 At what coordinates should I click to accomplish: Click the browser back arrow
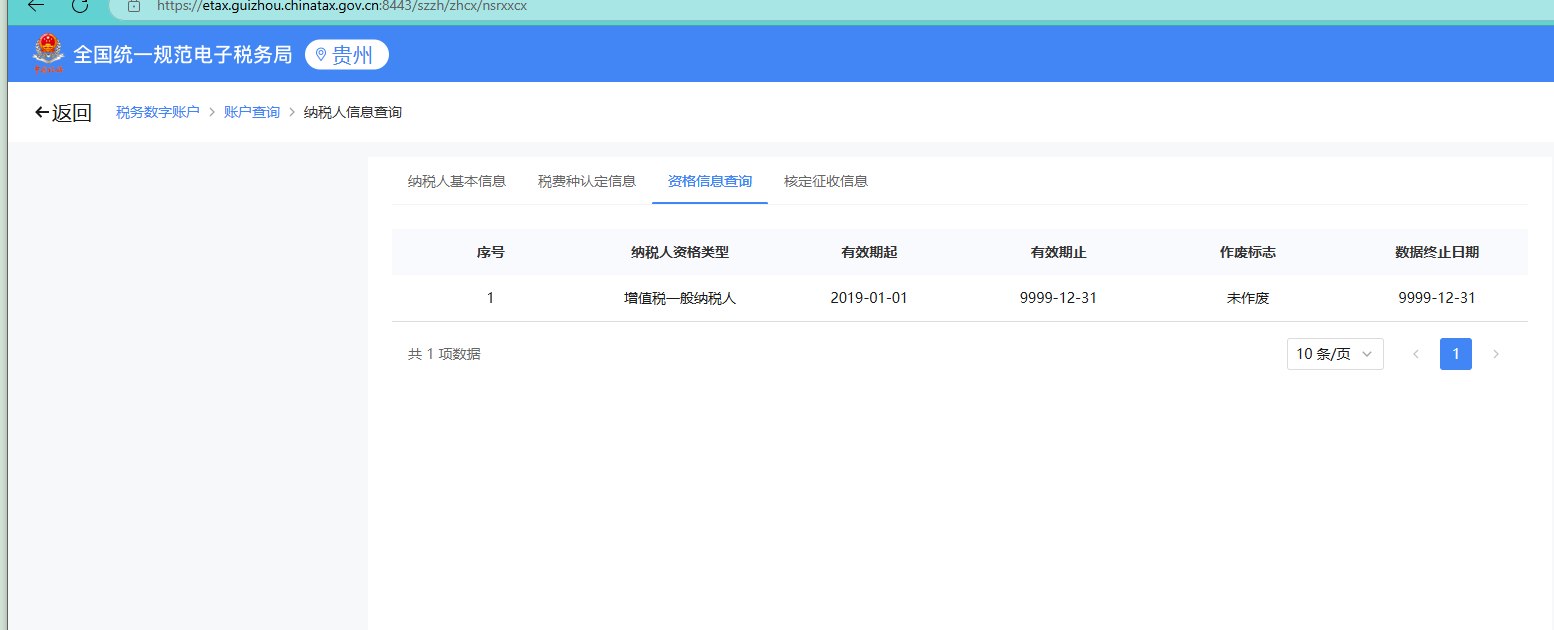(36, 5)
